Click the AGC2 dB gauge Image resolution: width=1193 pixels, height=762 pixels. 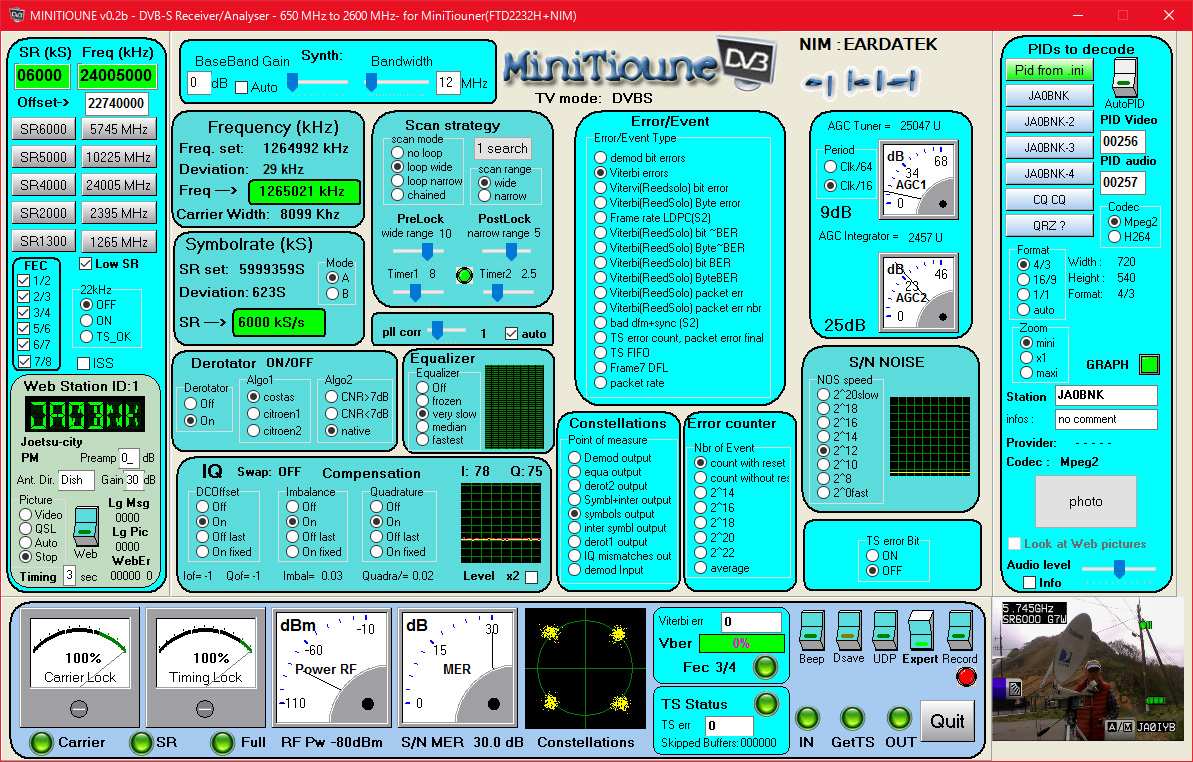pyautogui.click(x=918, y=293)
